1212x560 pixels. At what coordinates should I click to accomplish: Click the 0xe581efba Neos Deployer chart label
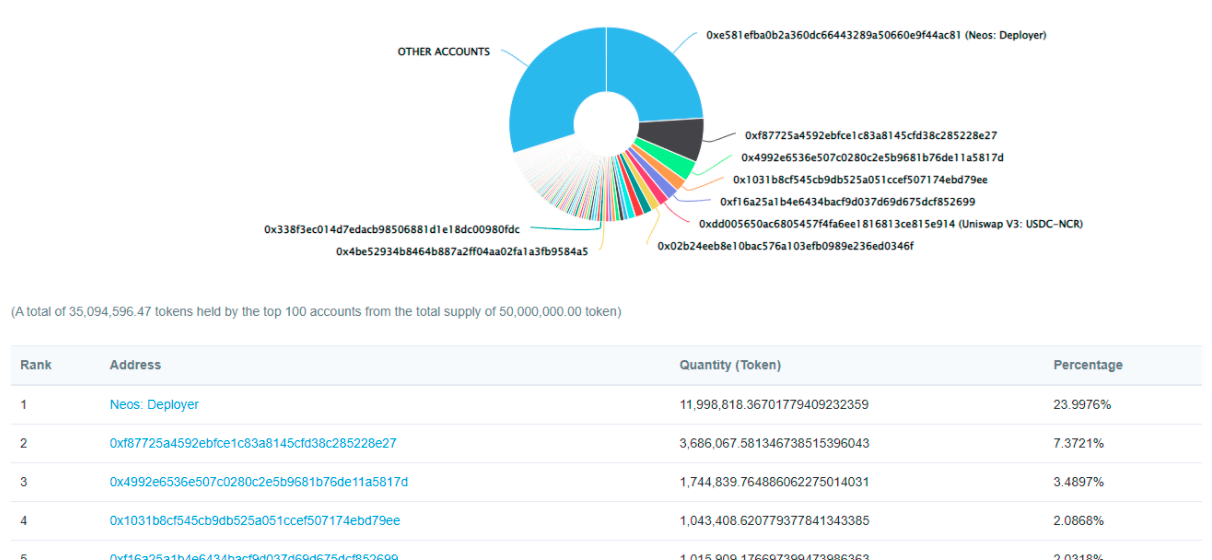pos(876,35)
